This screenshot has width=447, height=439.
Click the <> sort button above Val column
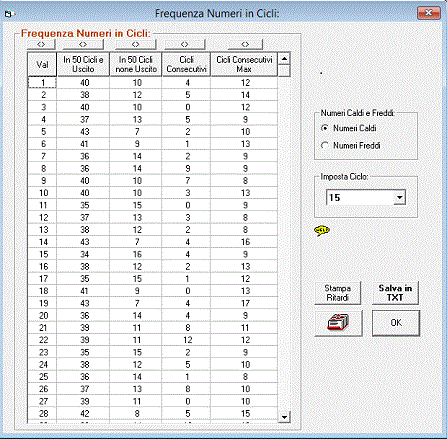41,44
